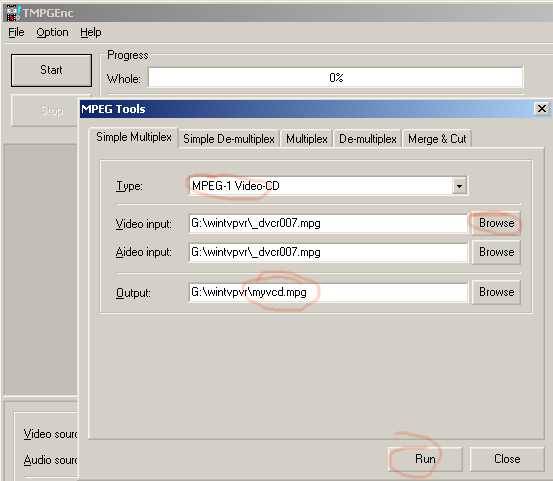Browse for the Output file location
Image resolution: width=553 pixels, height=481 pixels.
[496, 292]
